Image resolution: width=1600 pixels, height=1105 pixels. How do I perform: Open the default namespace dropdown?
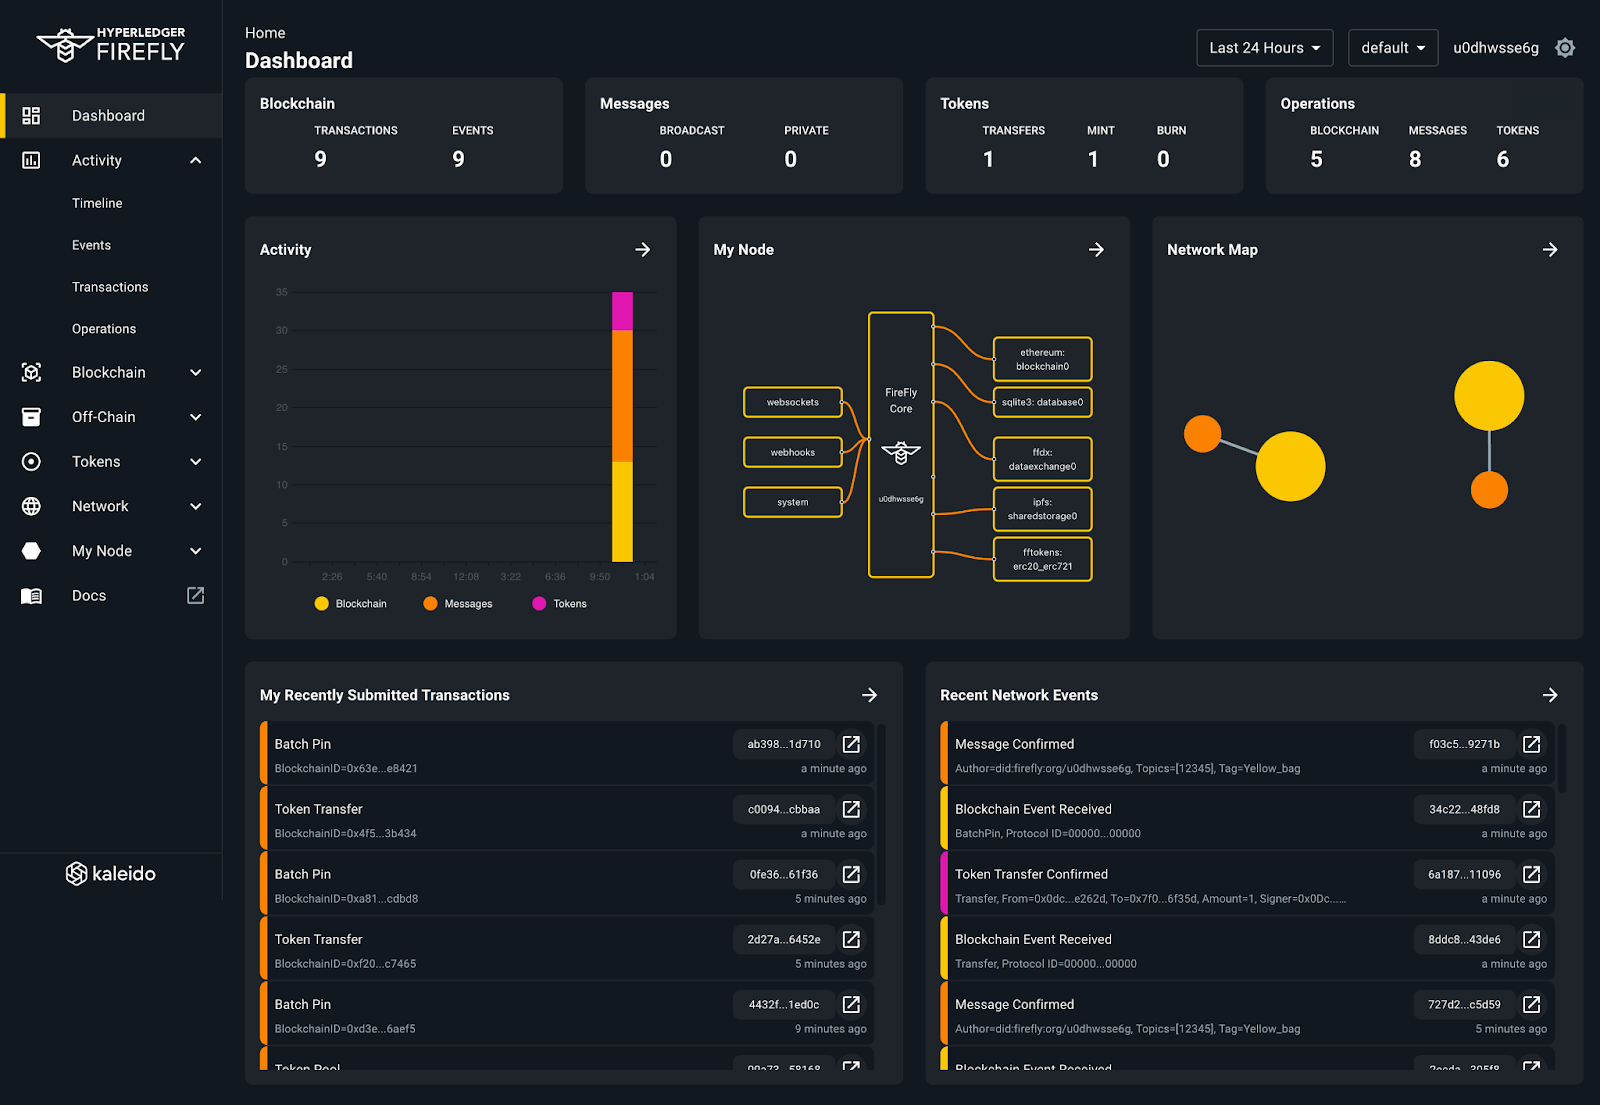pyautogui.click(x=1392, y=47)
